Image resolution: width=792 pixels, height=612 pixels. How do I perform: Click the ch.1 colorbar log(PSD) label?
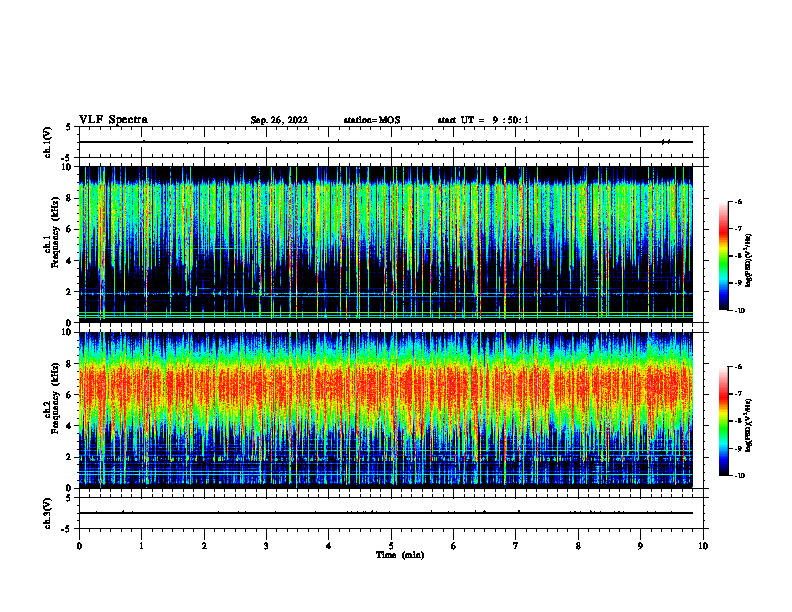click(749, 260)
